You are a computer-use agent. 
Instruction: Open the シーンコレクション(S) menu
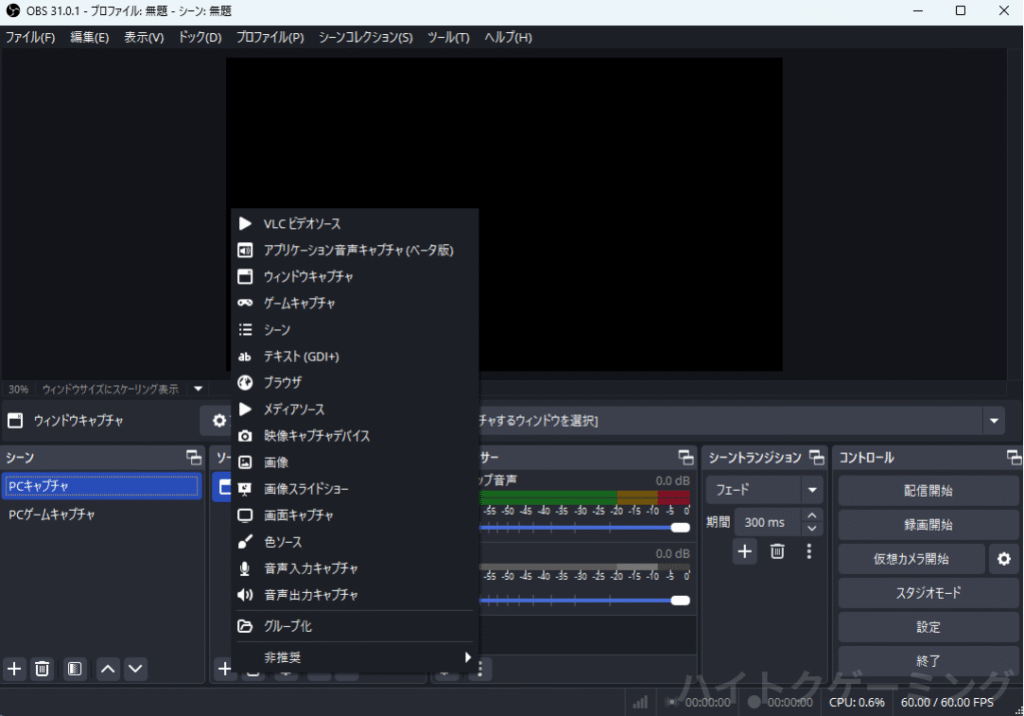[366, 37]
